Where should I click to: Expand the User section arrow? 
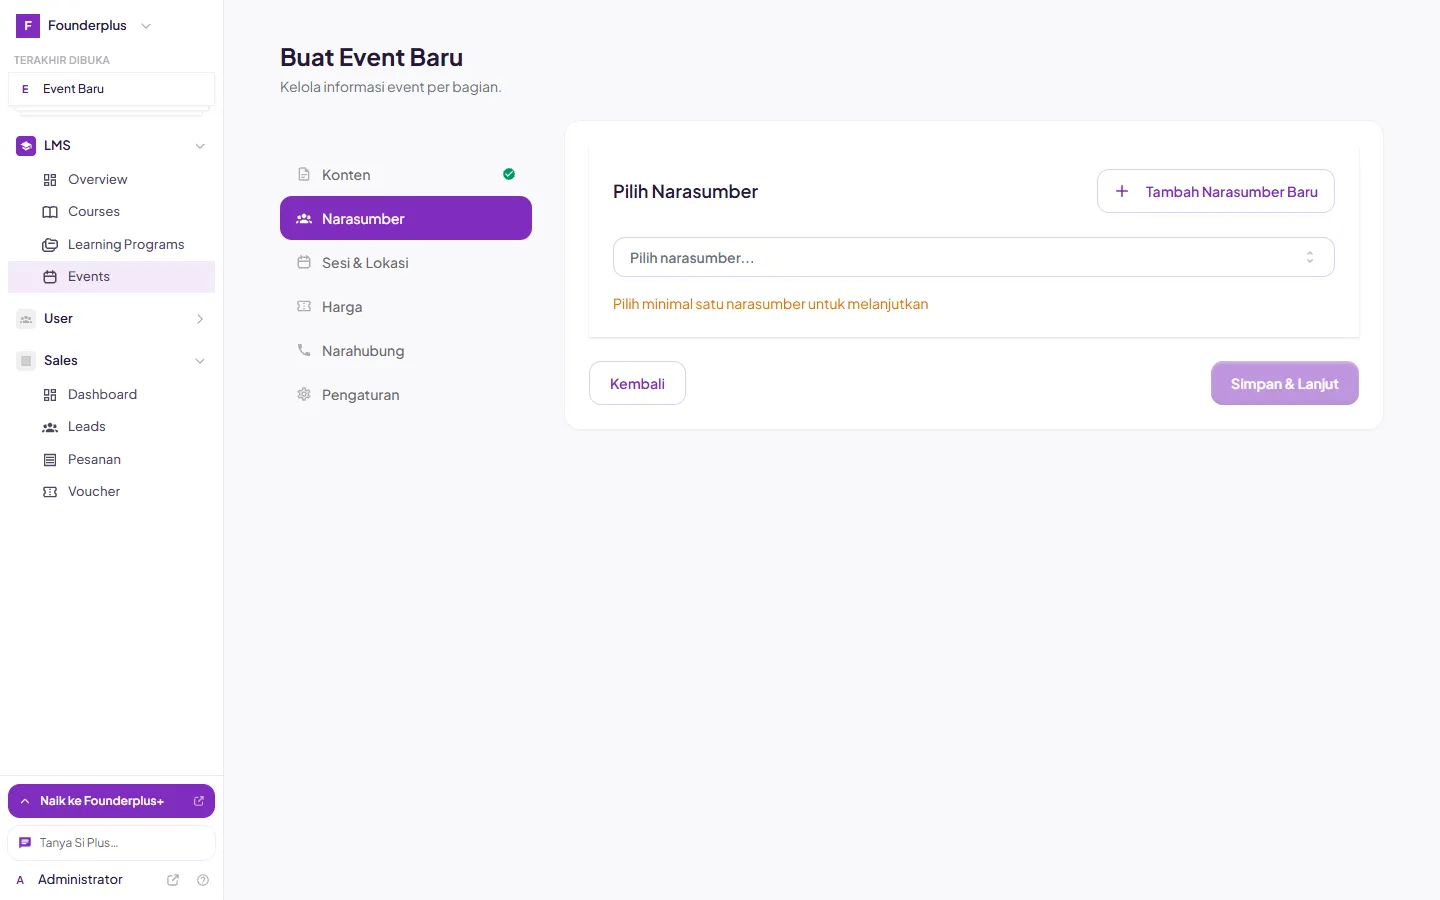(x=200, y=319)
